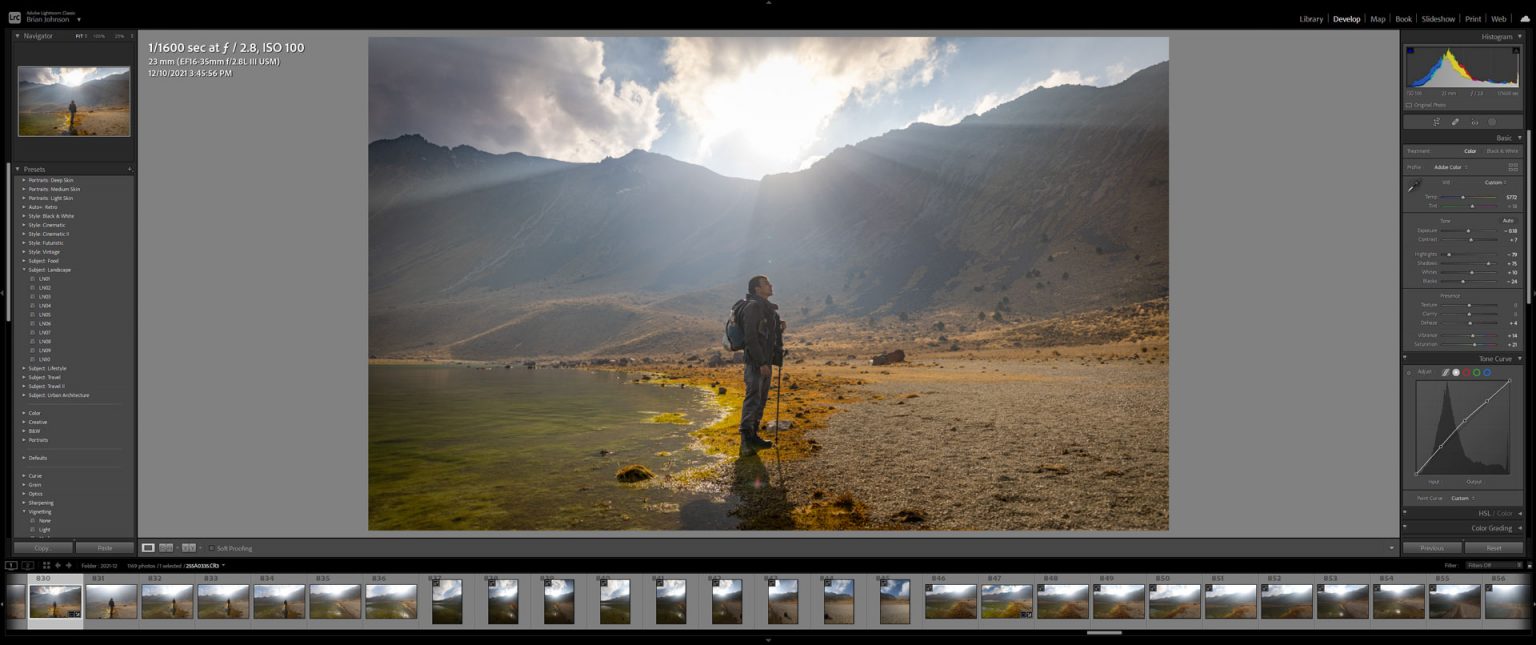Click the Loupe view icon
This screenshot has height=645, width=1536.
click(x=147, y=548)
